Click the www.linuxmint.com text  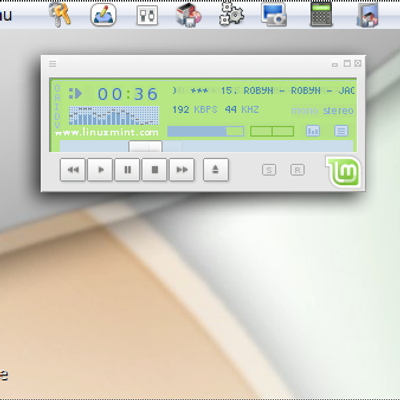107,132
